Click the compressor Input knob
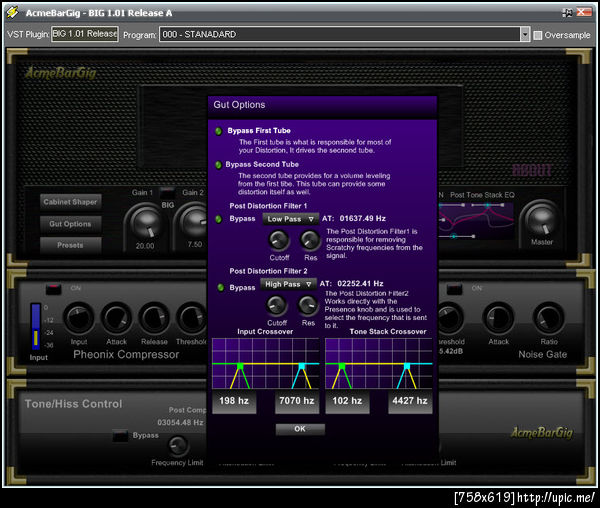The image size is (600, 508). coord(79,318)
